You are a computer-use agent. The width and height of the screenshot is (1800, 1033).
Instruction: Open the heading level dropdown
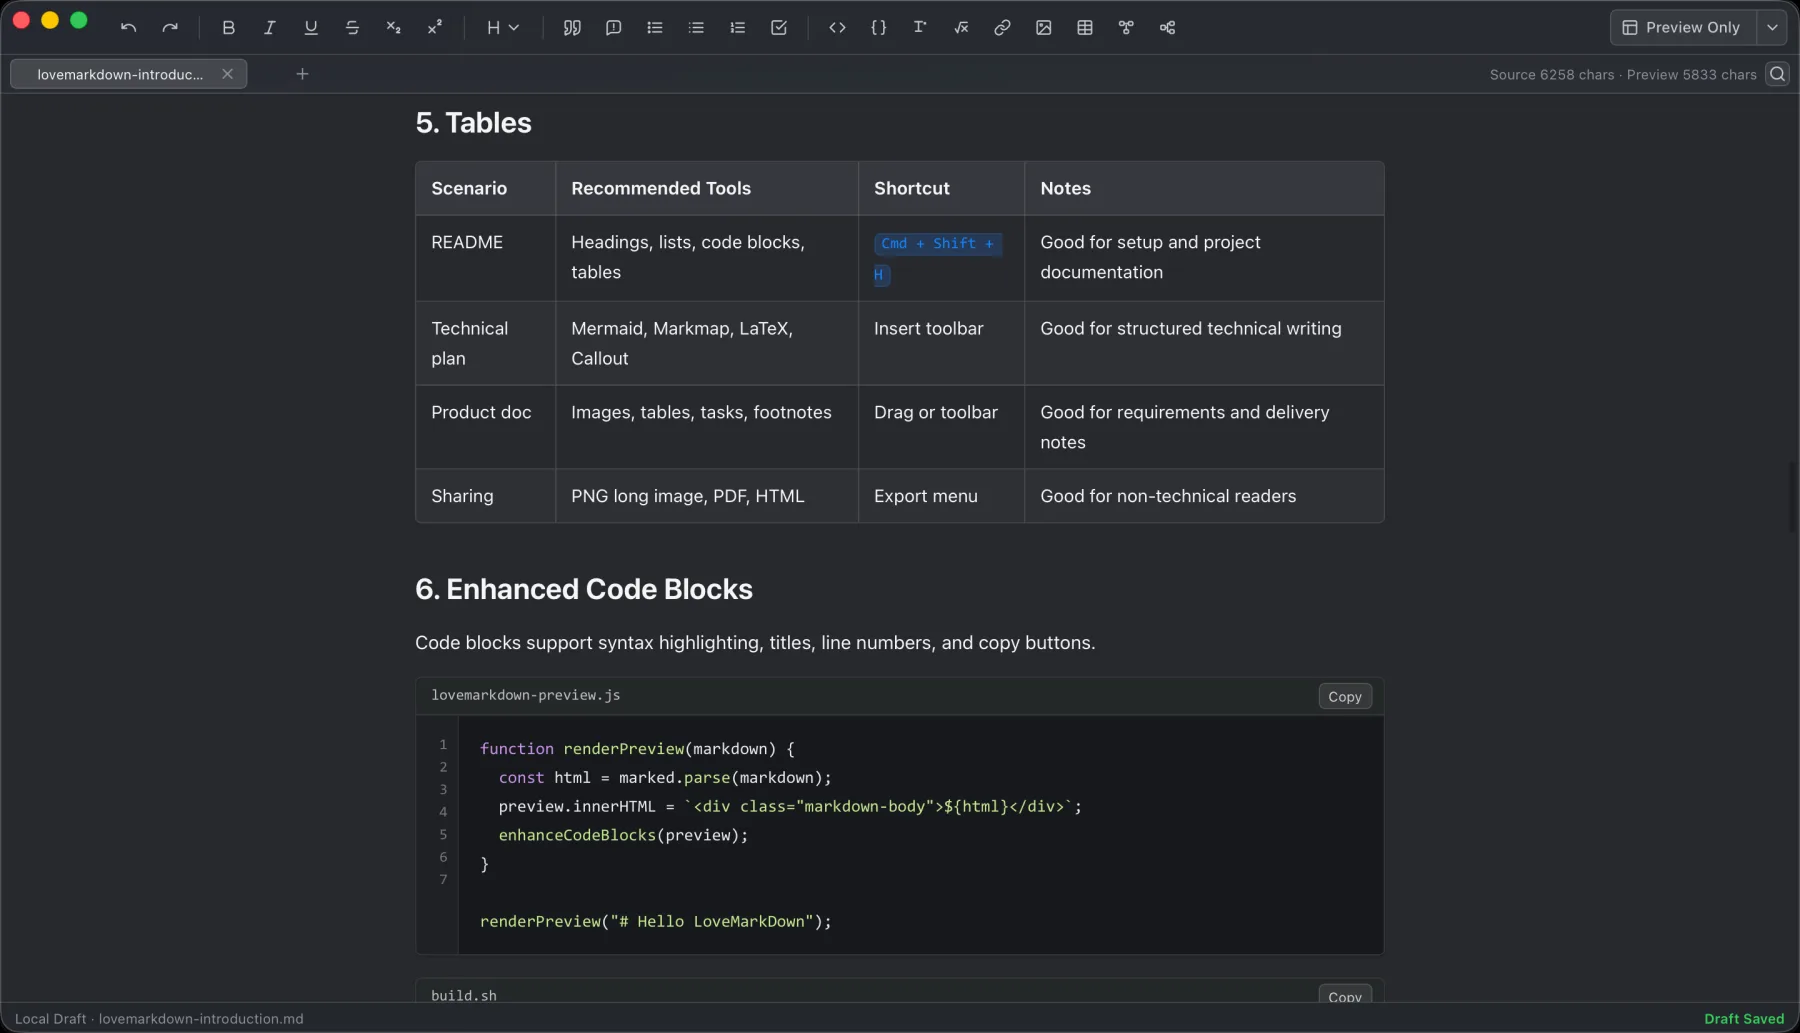pyautogui.click(x=503, y=27)
